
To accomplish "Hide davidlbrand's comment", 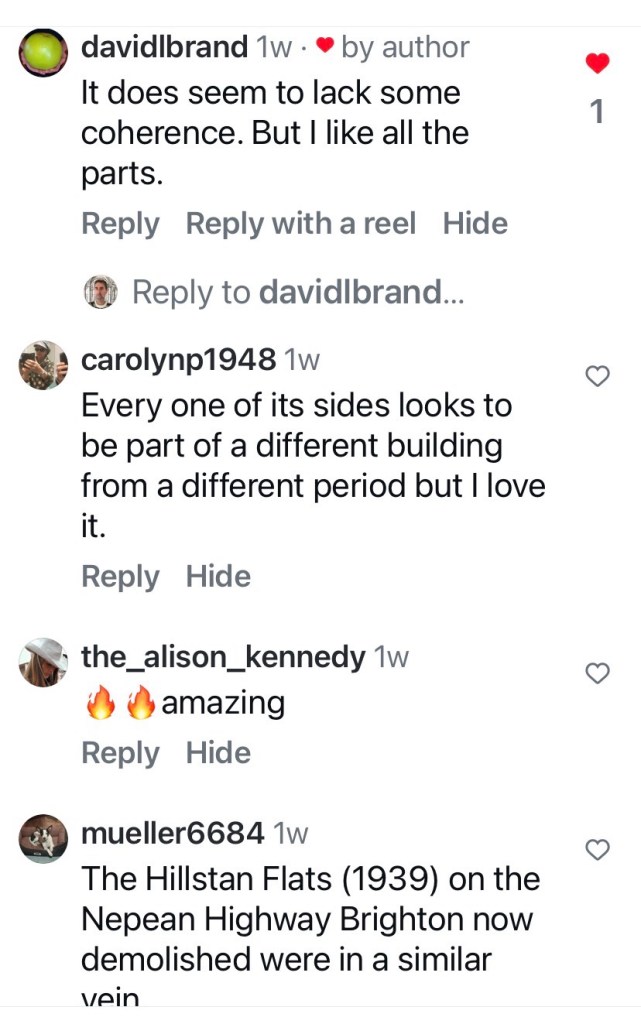I will click(475, 224).
